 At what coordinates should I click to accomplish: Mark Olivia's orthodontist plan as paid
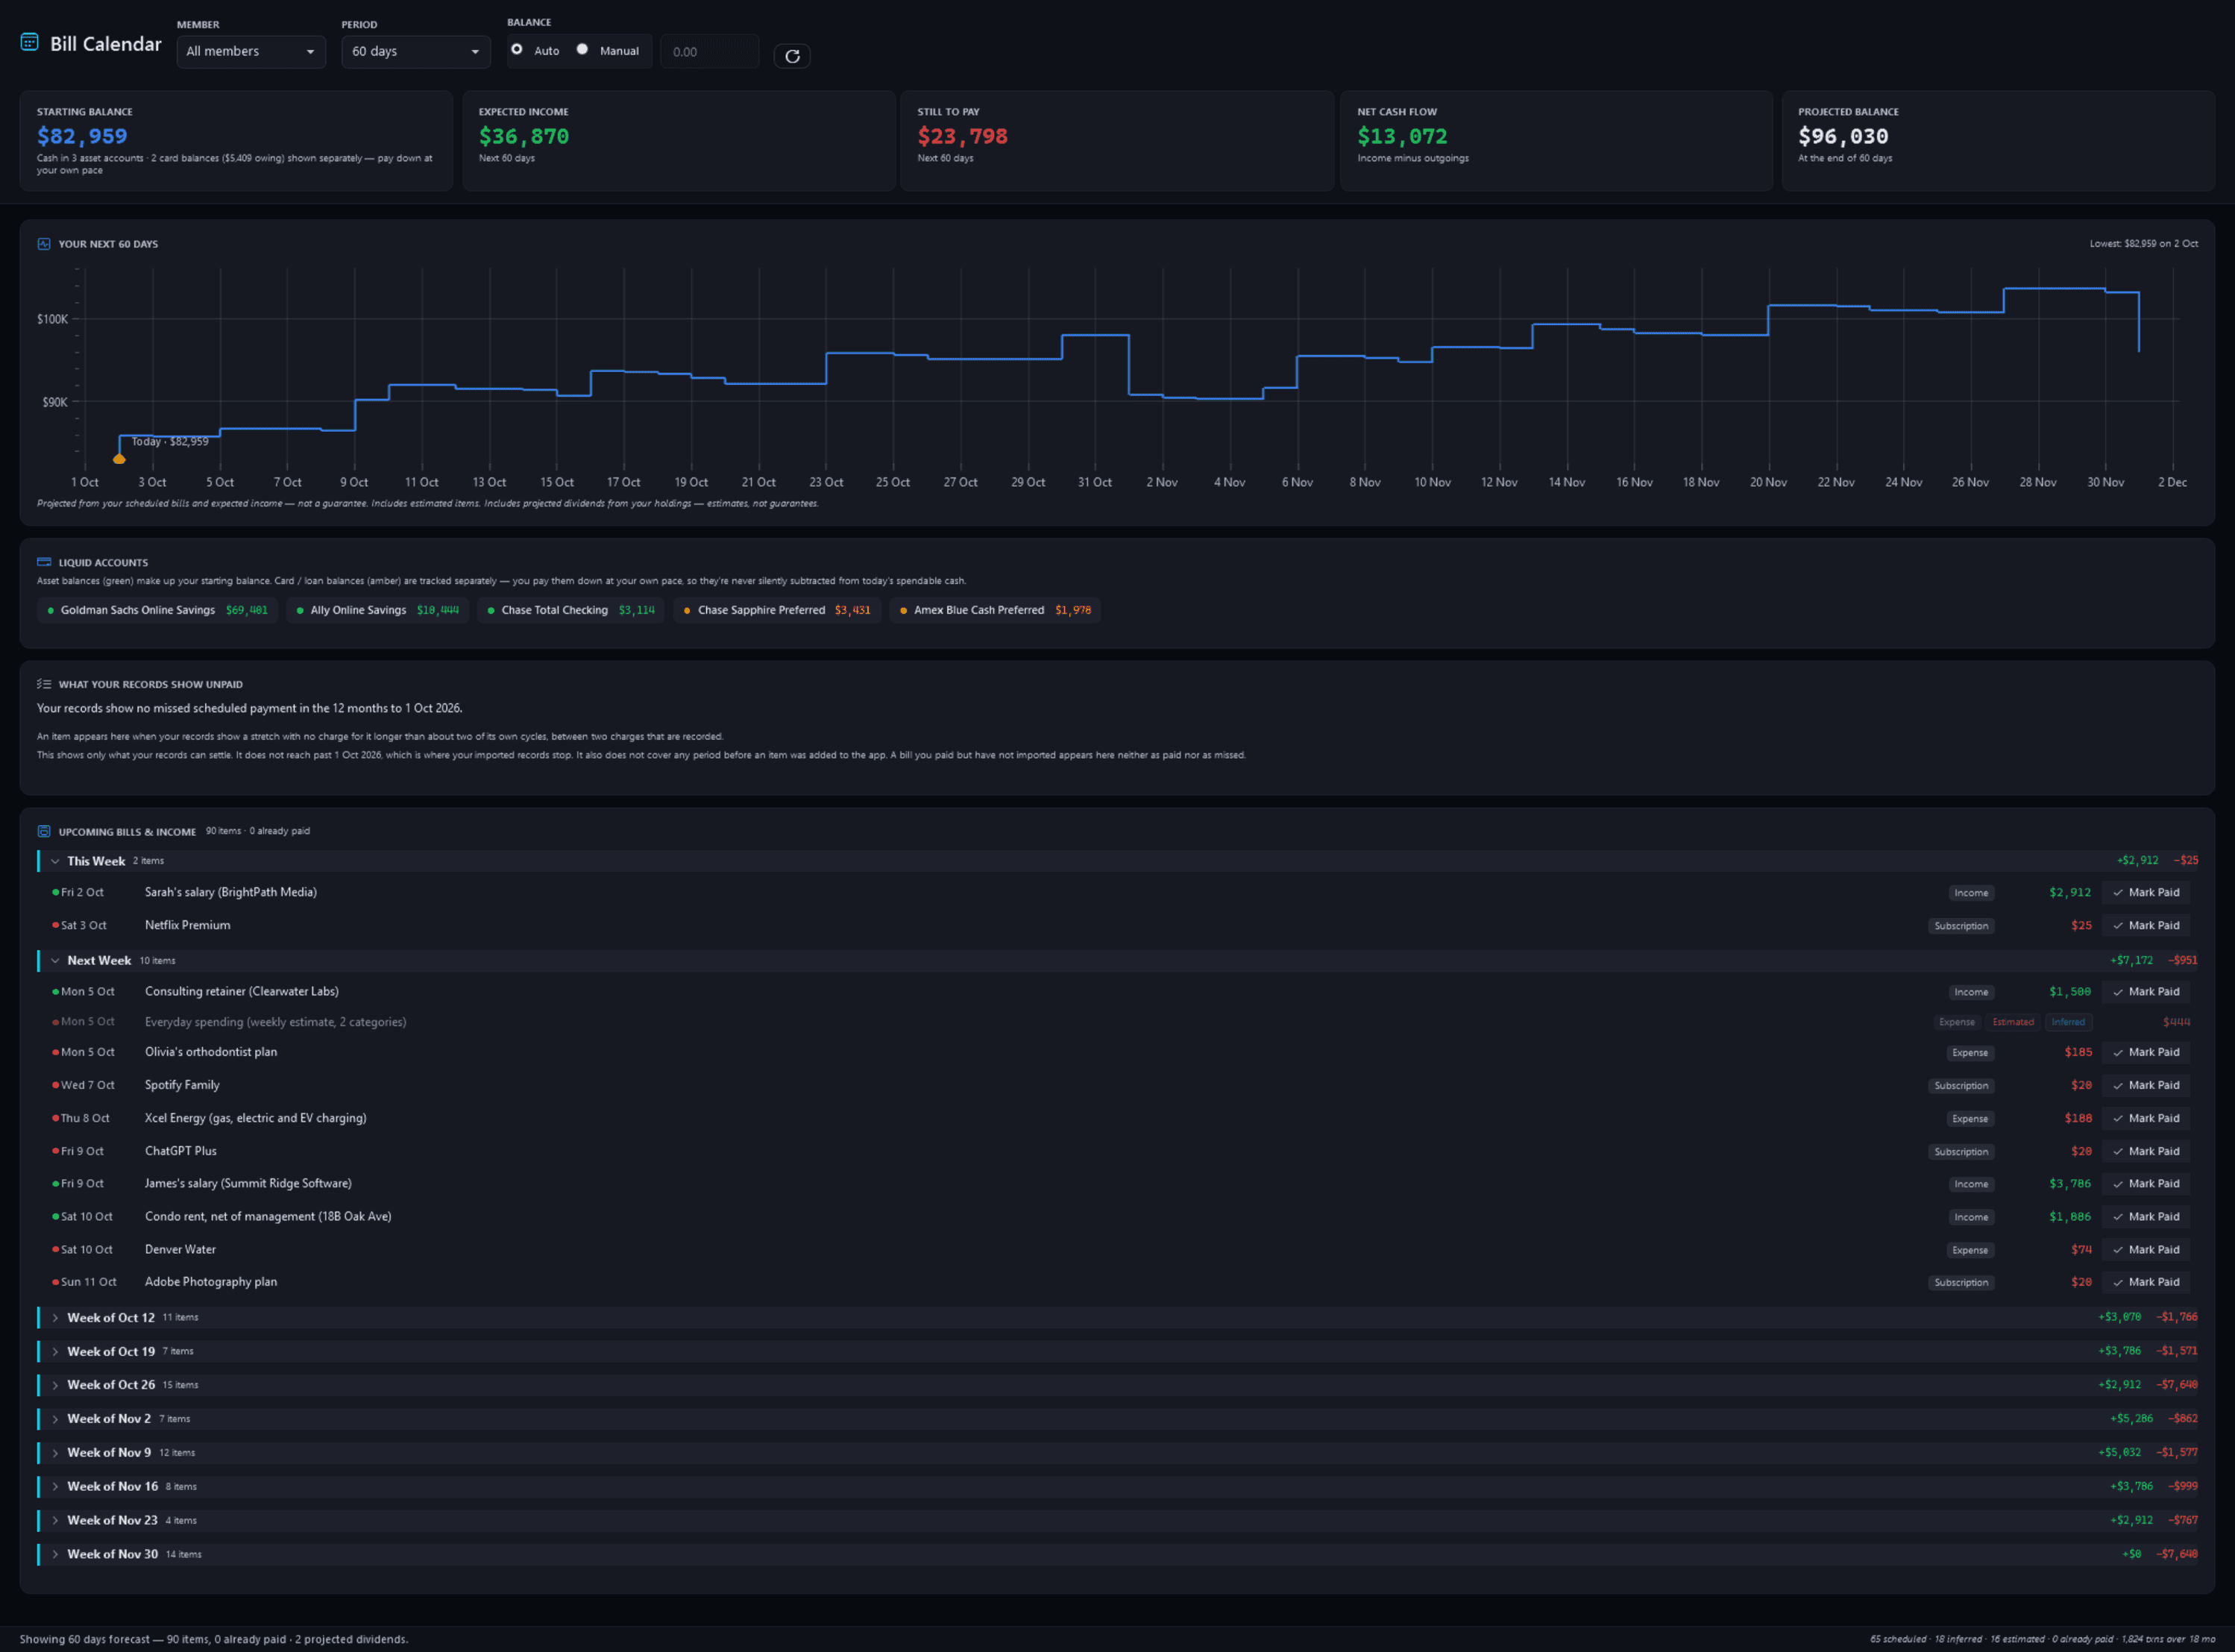tap(2145, 1052)
